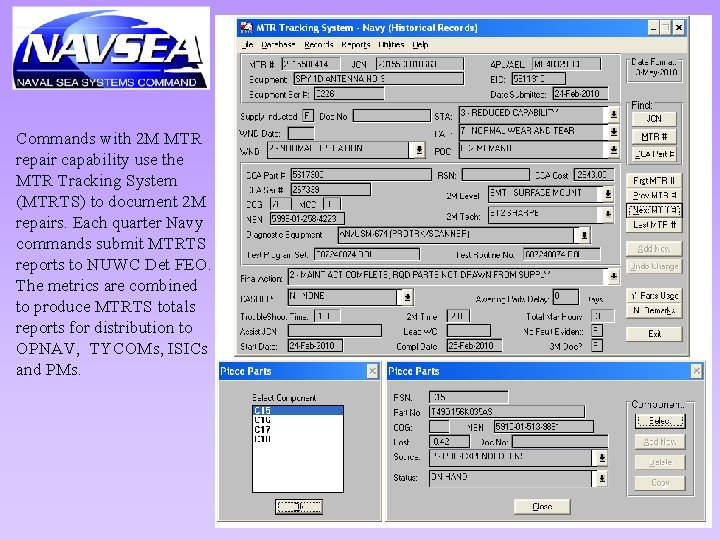Open the Parts Usage button
The height and width of the screenshot is (540, 720).
click(654, 296)
